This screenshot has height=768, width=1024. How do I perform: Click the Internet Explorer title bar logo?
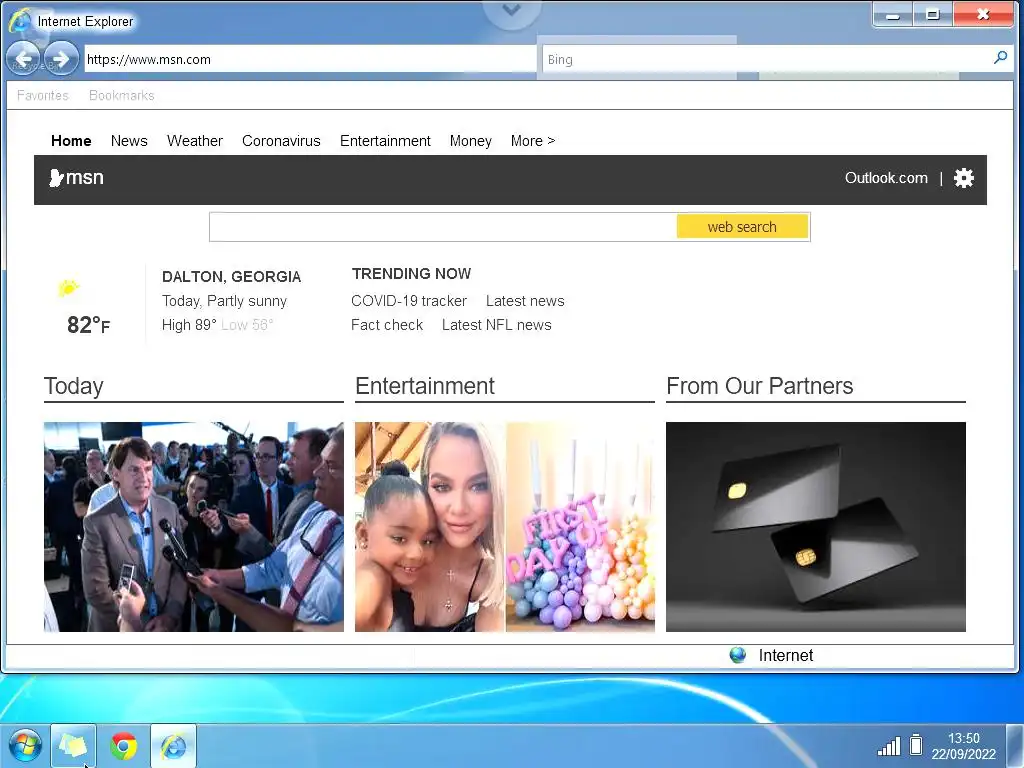pyautogui.click(x=21, y=20)
